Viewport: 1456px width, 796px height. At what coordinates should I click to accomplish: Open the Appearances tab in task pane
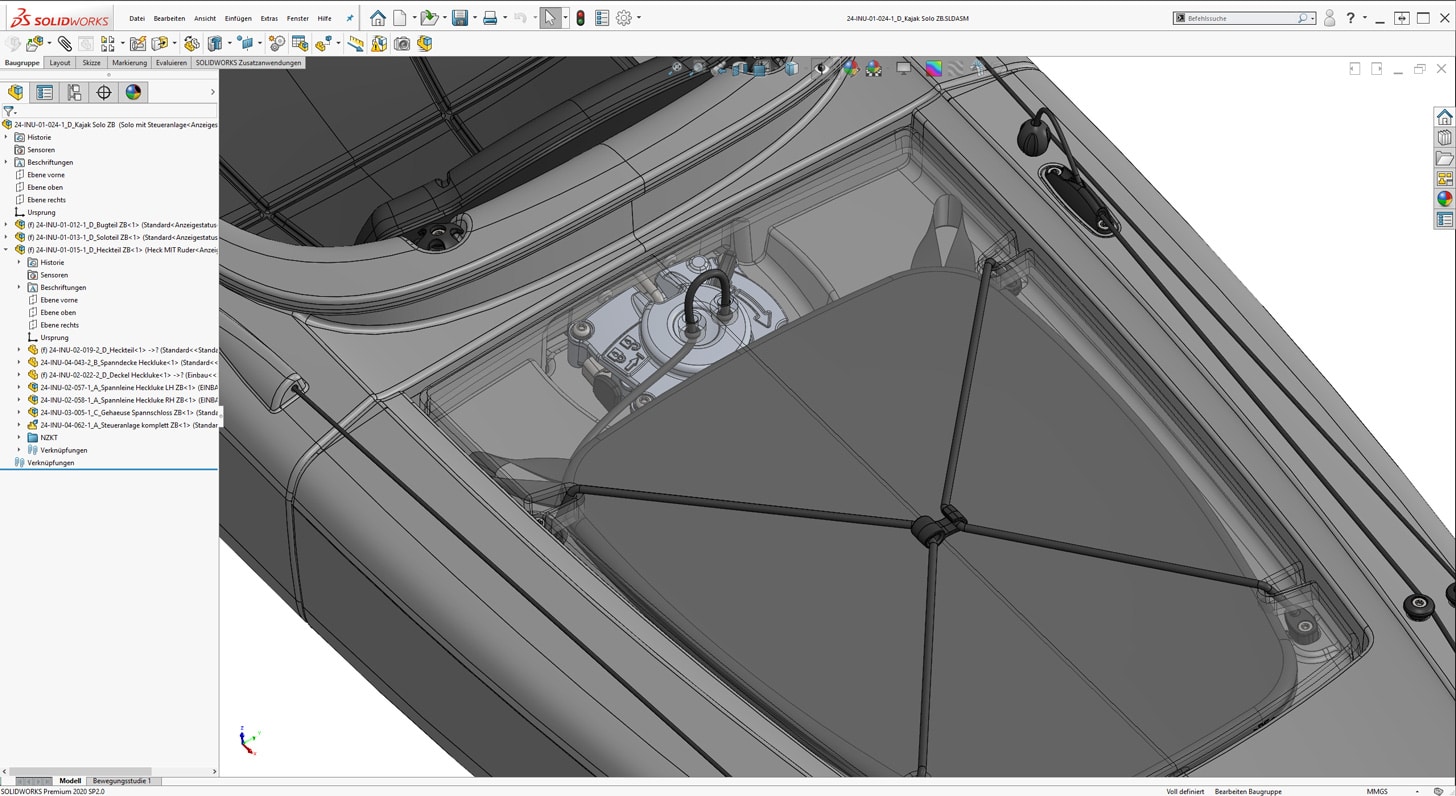1444,199
